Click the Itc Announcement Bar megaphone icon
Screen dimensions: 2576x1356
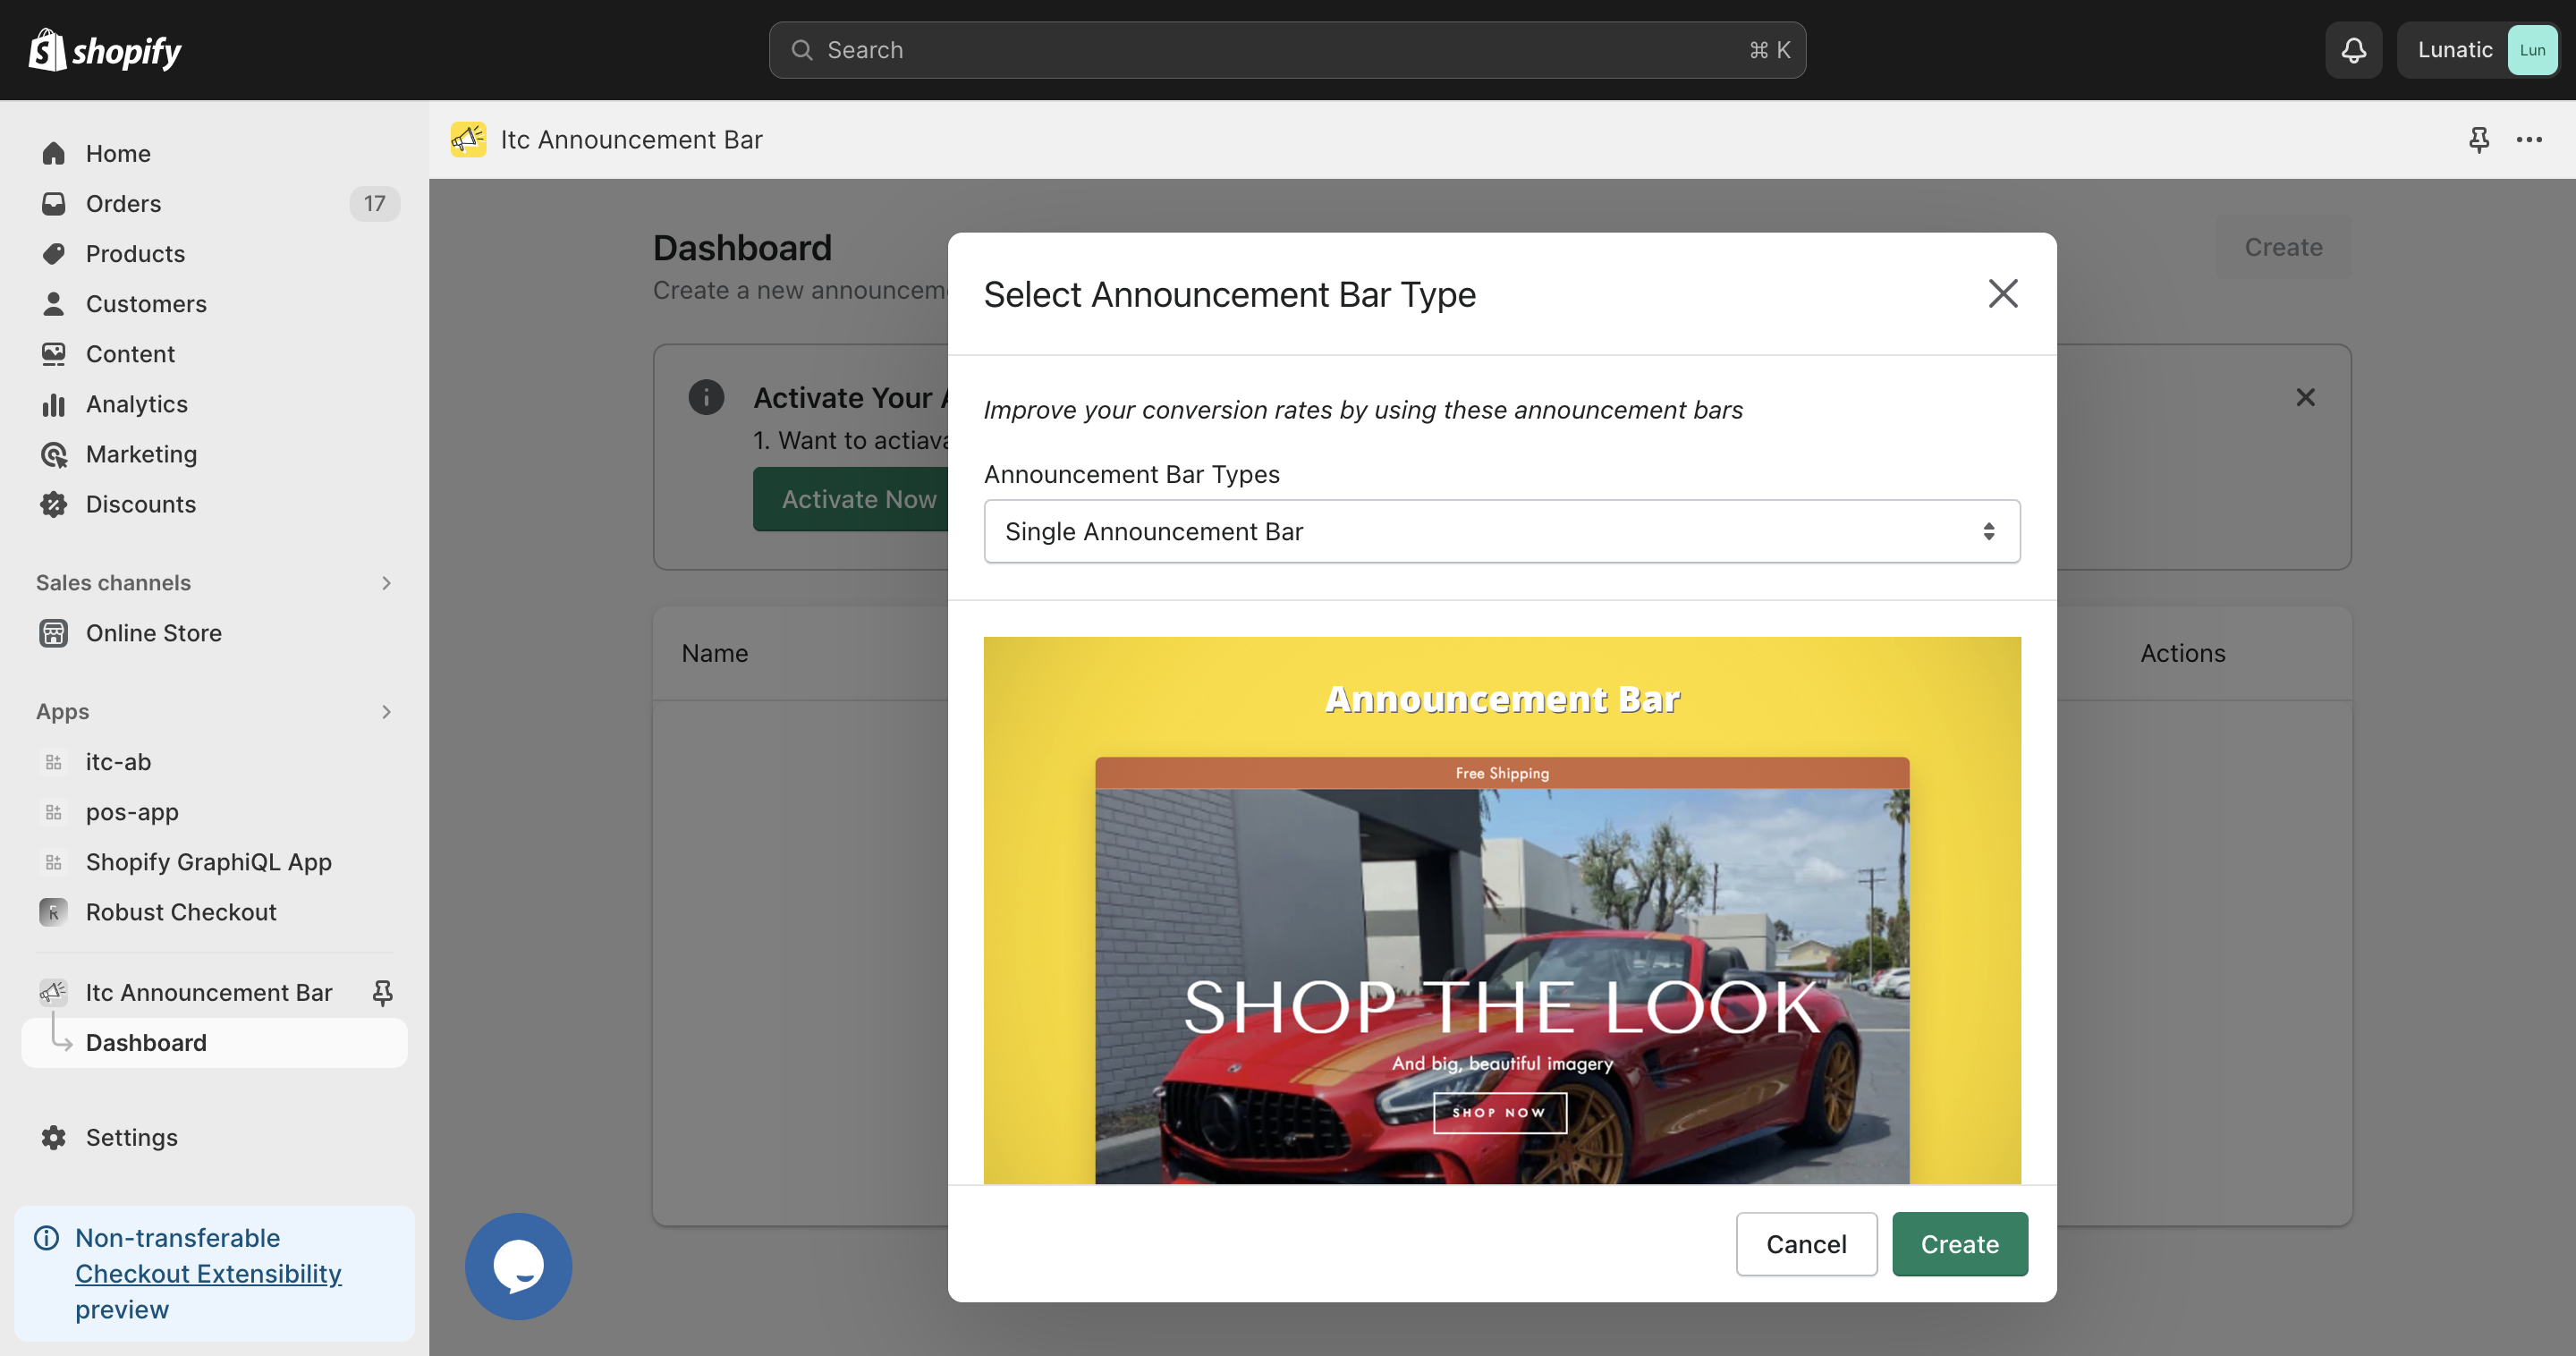[x=469, y=138]
